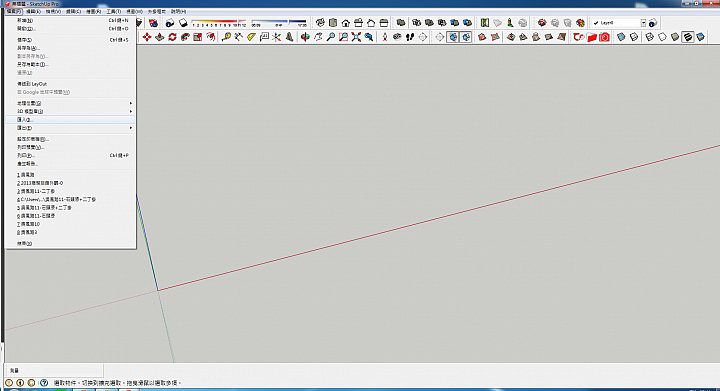Toggle Display Section Cuts button
The width and height of the screenshot is (720, 391).
[x=466, y=37]
